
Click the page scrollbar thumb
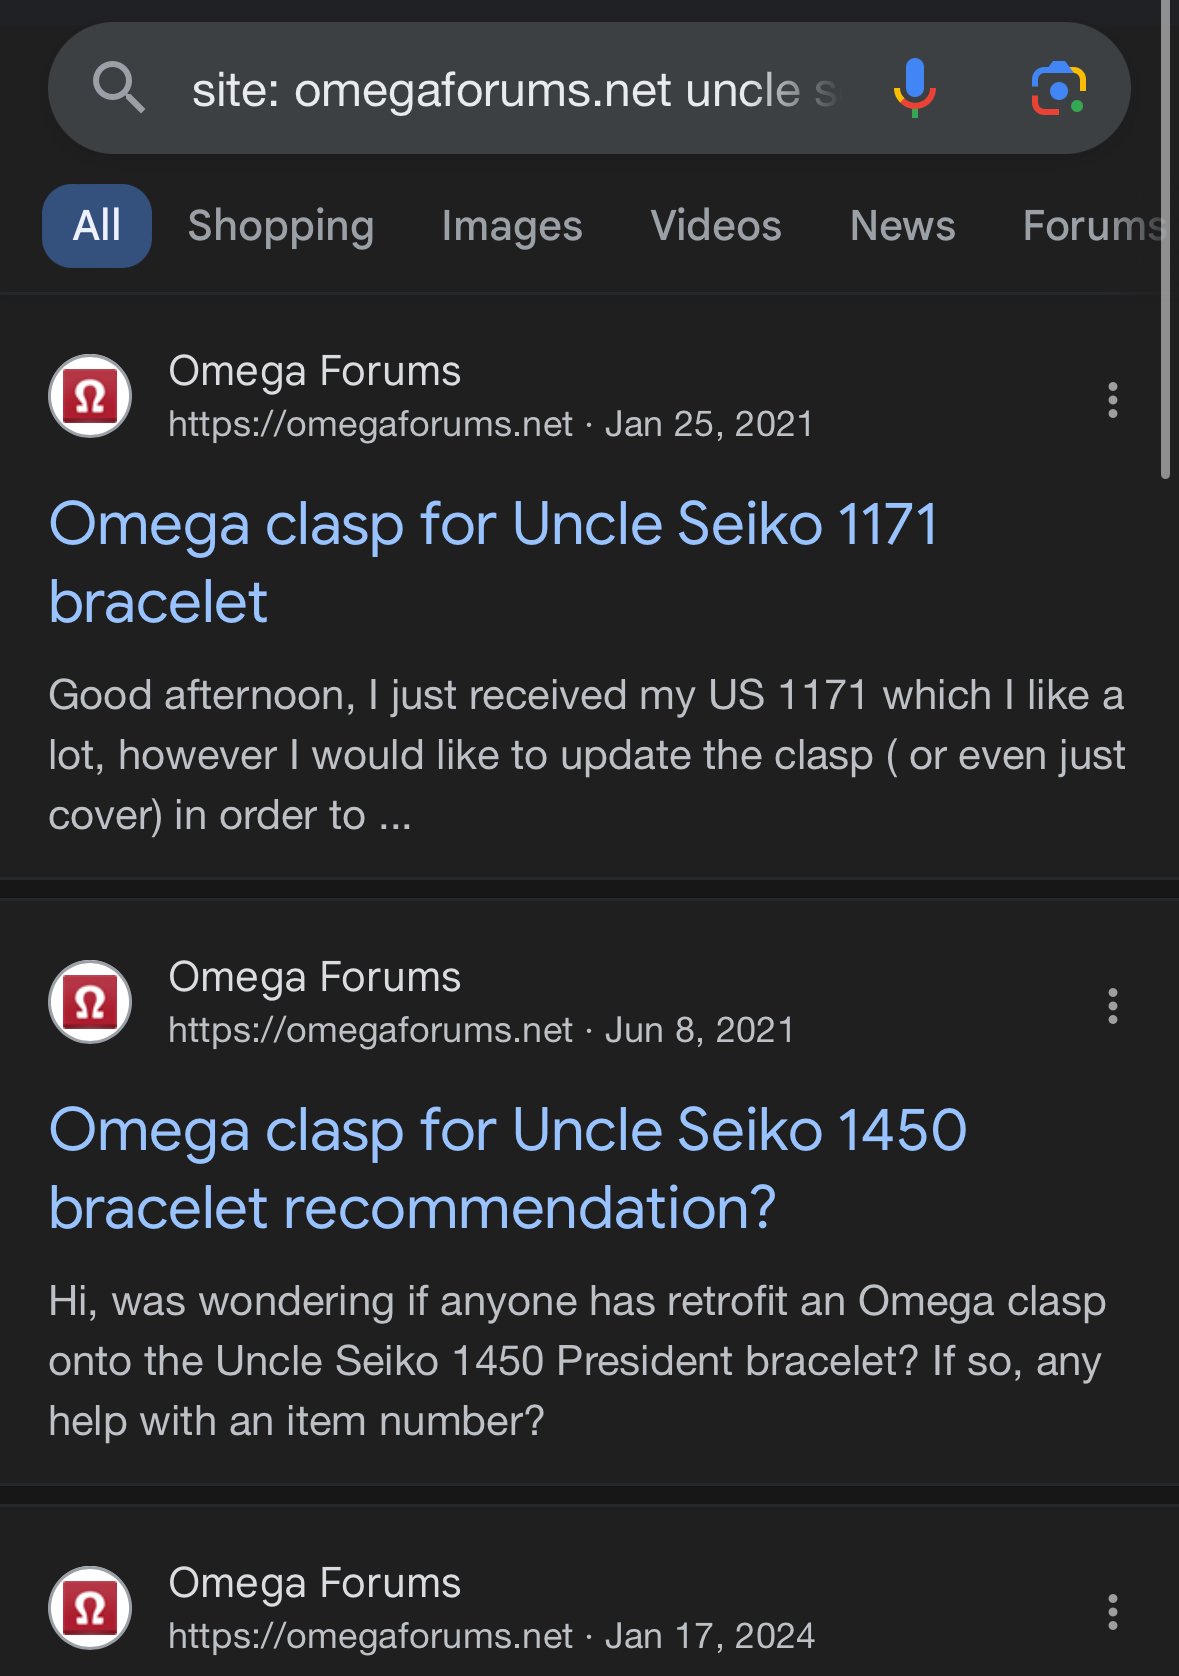pos(1165,240)
